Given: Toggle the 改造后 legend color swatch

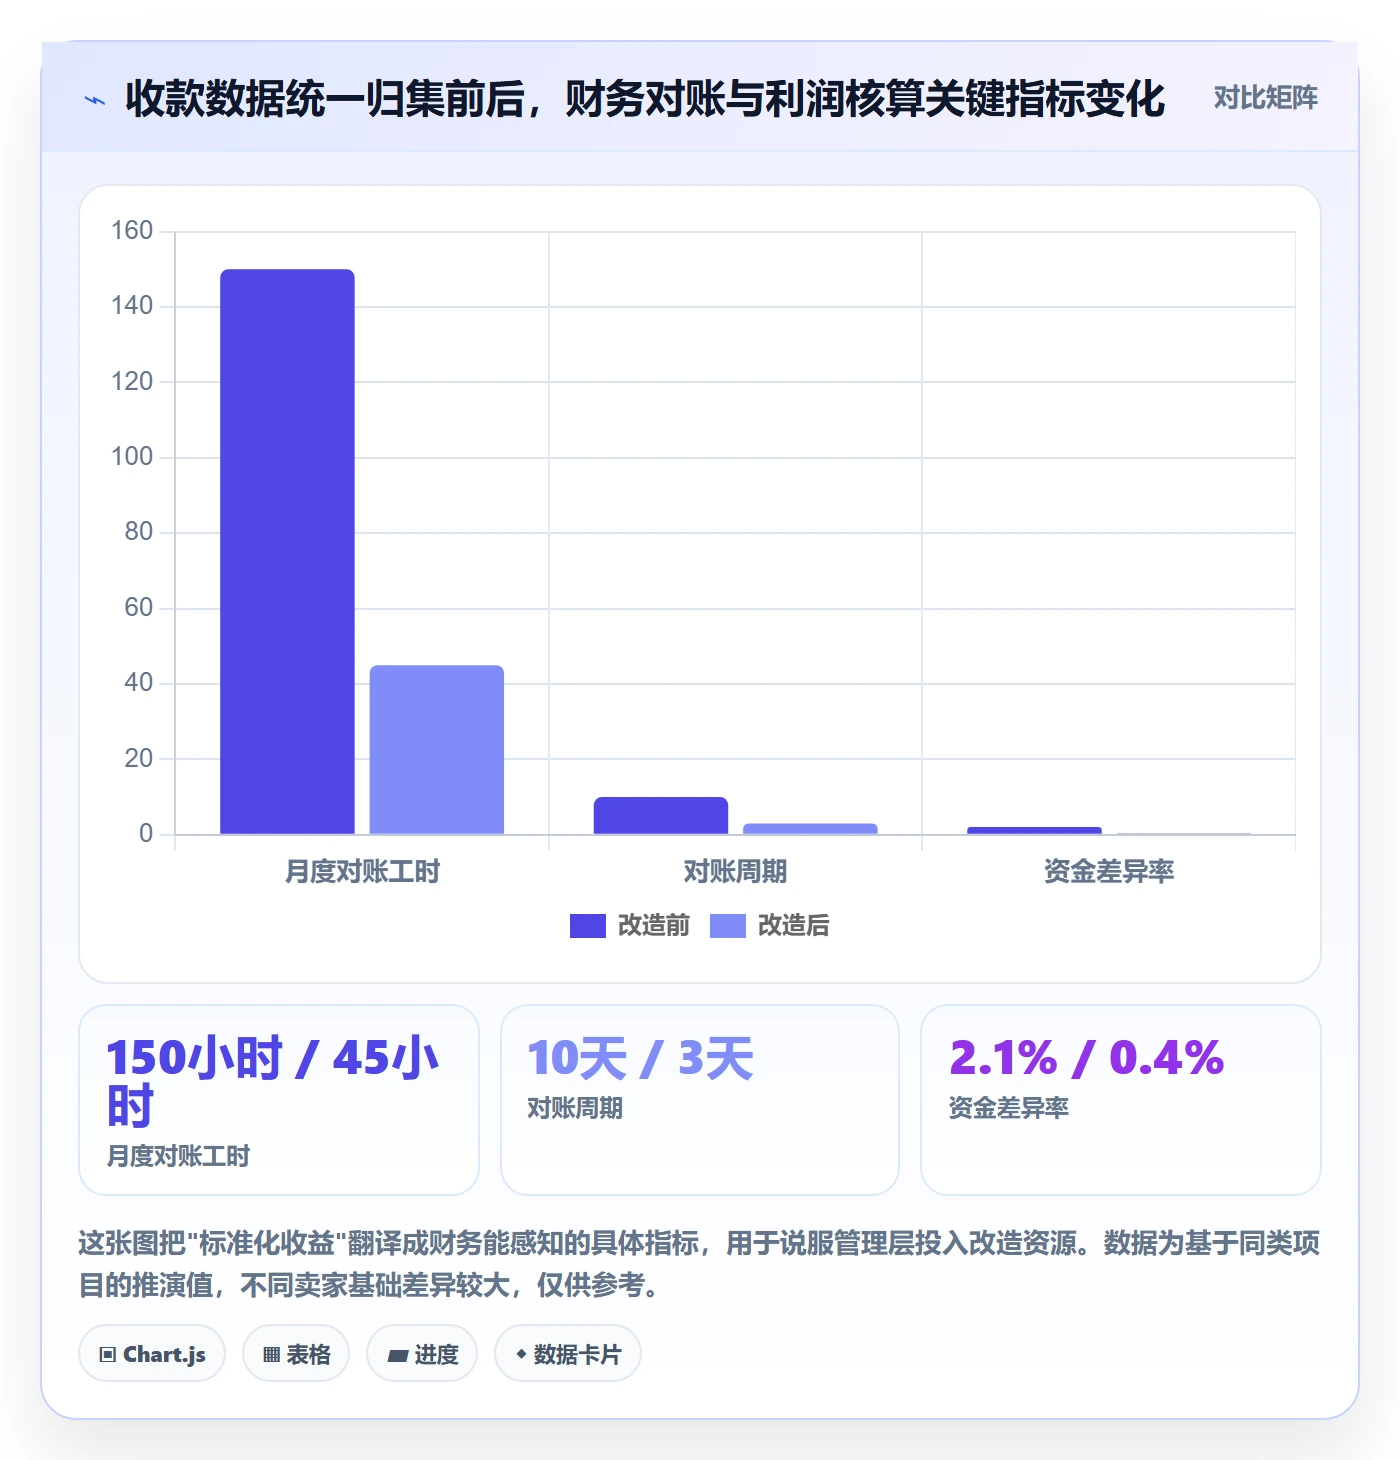Looking at the screenshot, I should [x=728, y=926].
